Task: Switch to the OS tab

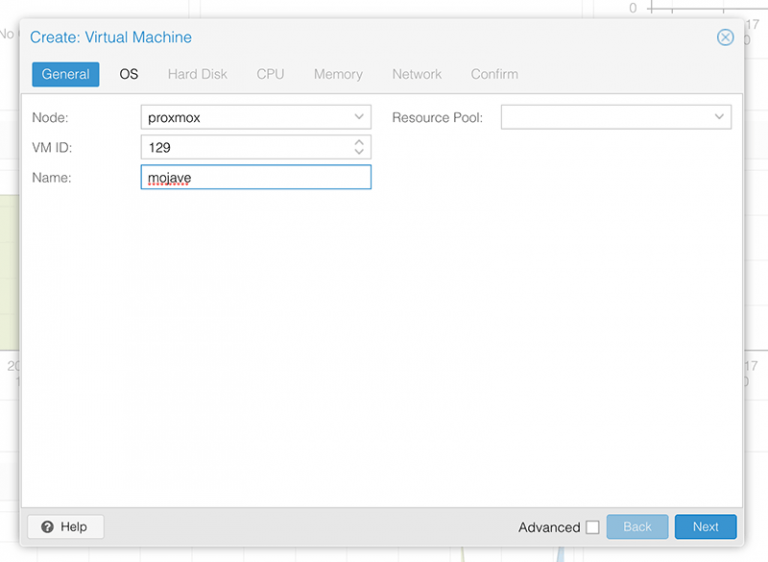Action: [x=129, y=74]
